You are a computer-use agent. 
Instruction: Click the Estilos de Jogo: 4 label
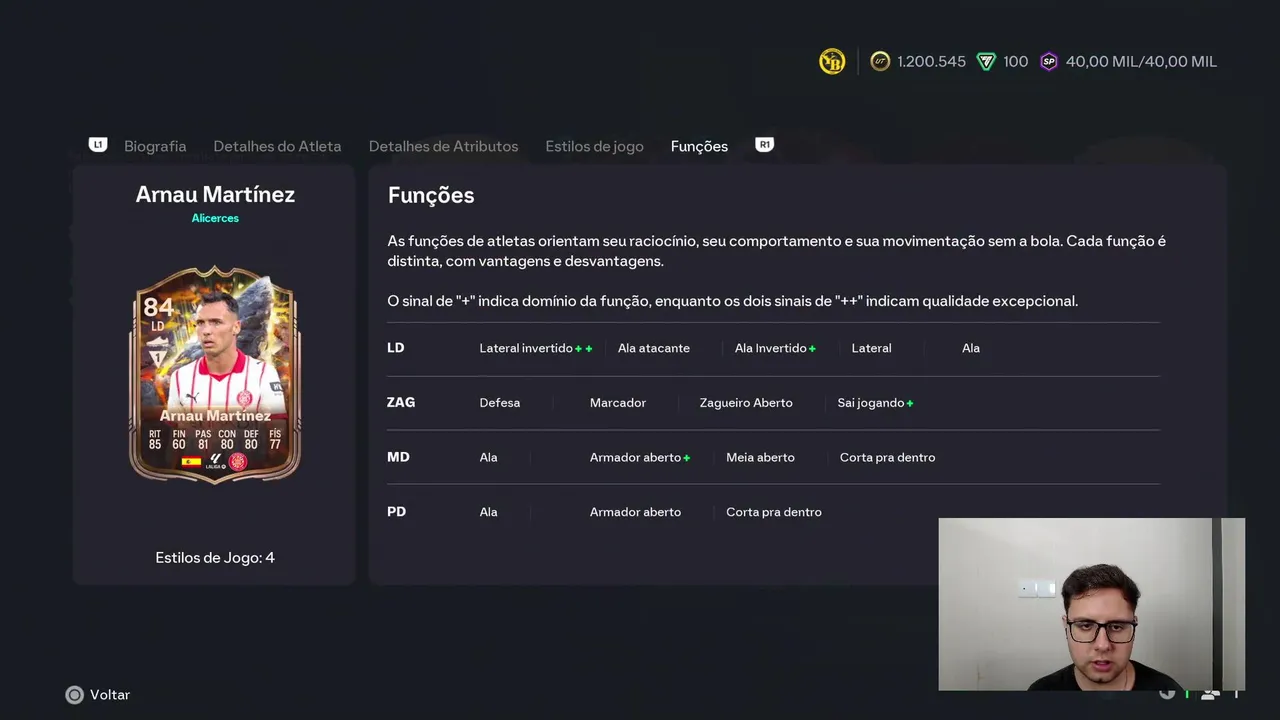pos(215,558)
